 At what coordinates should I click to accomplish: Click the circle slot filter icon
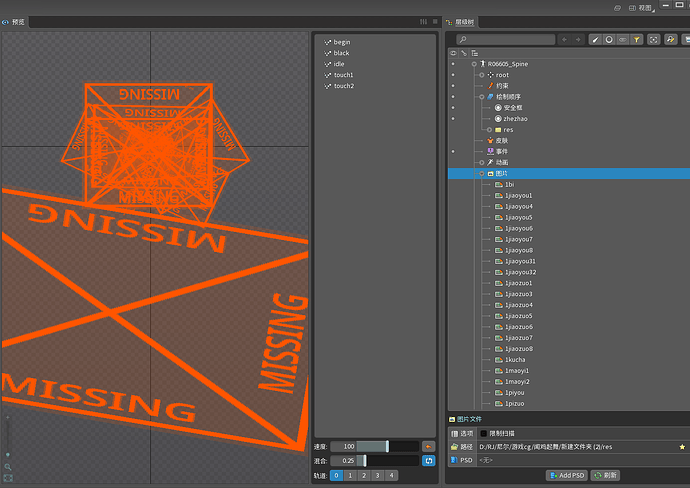point(609,39)
